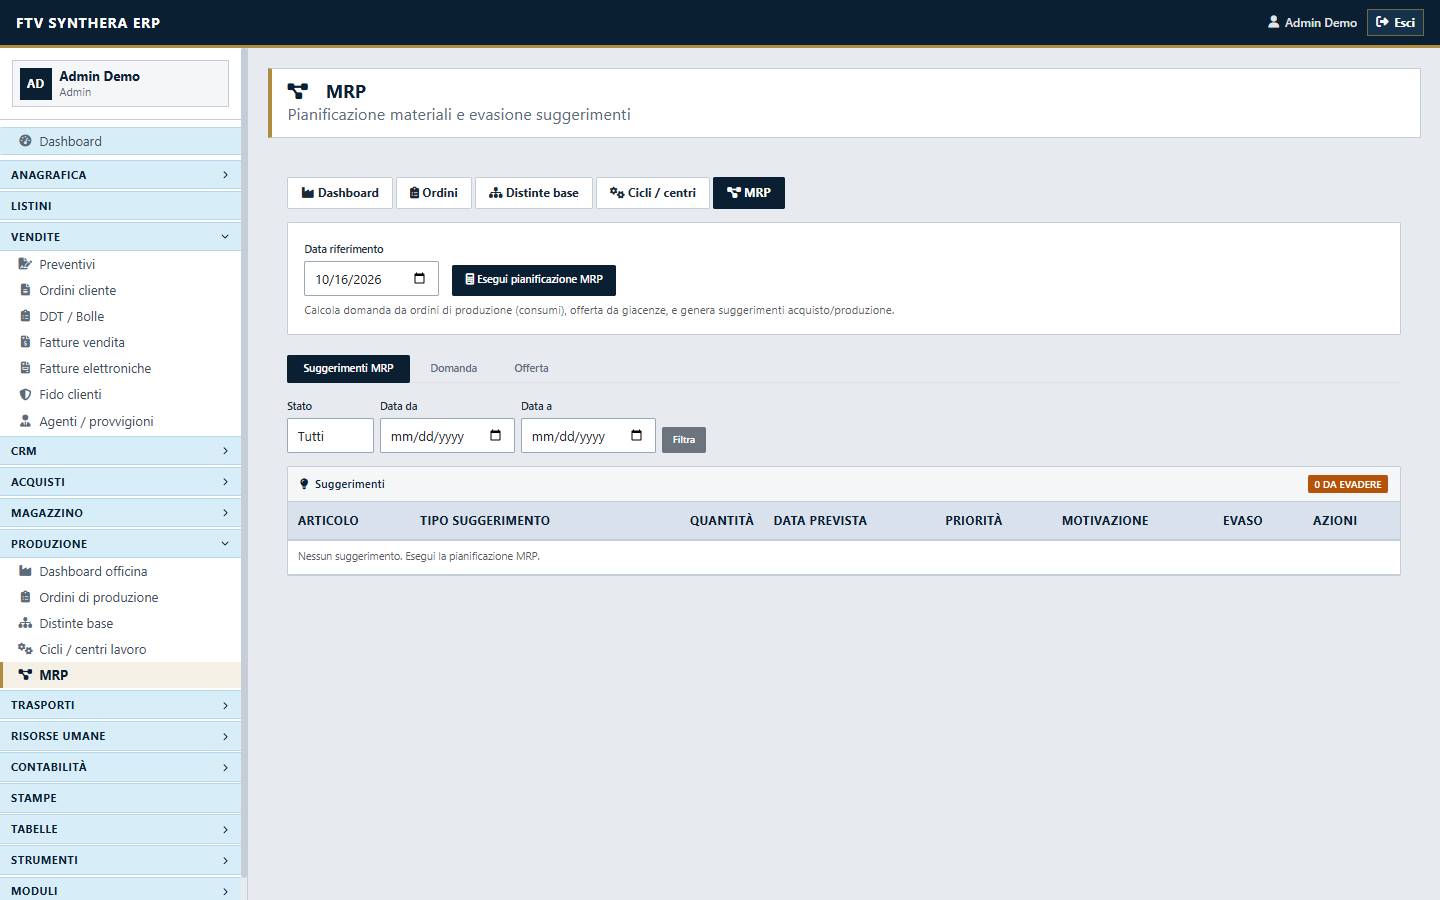Click the Ordini cliente document icon
Image resolution: width=1440 pixels, height=900 pixels.
pyautogui.click(x=25, y=290)
